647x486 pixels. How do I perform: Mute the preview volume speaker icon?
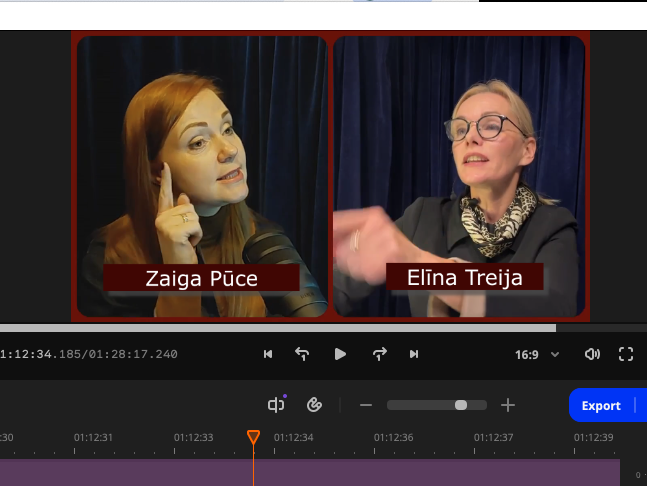[x=592, y=354]
